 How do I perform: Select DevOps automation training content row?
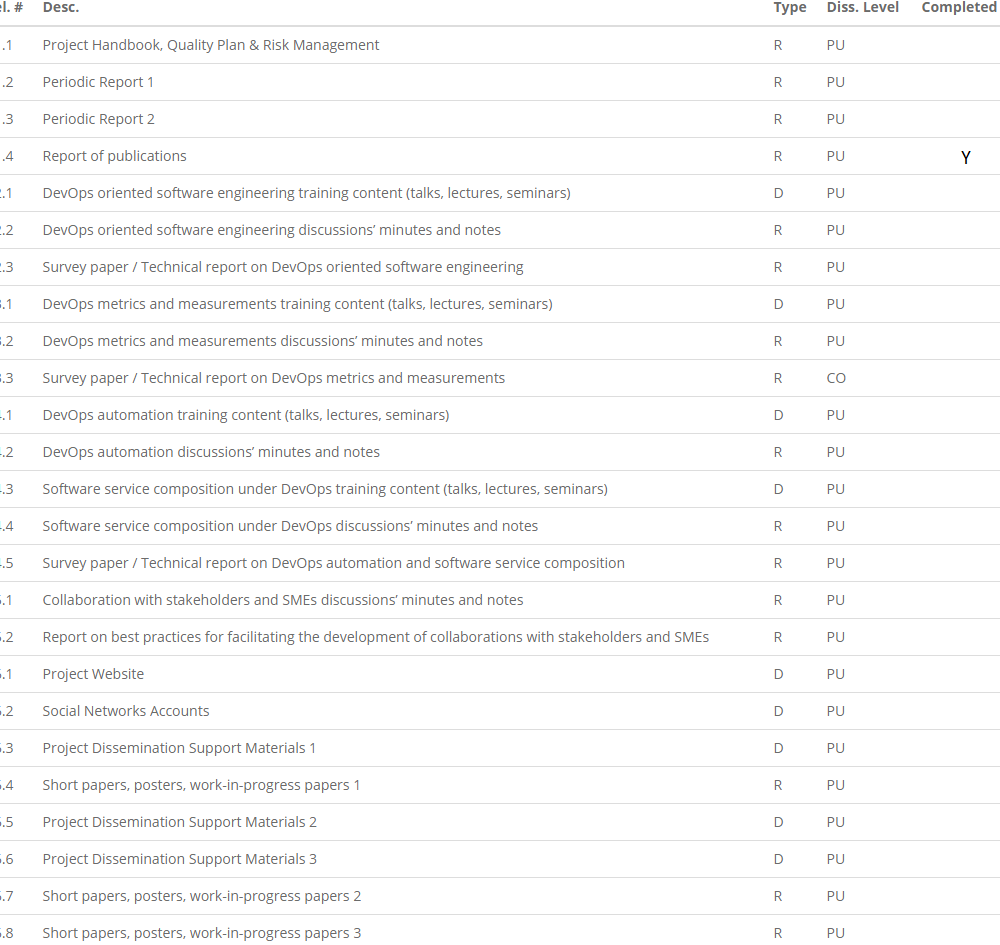245,415
